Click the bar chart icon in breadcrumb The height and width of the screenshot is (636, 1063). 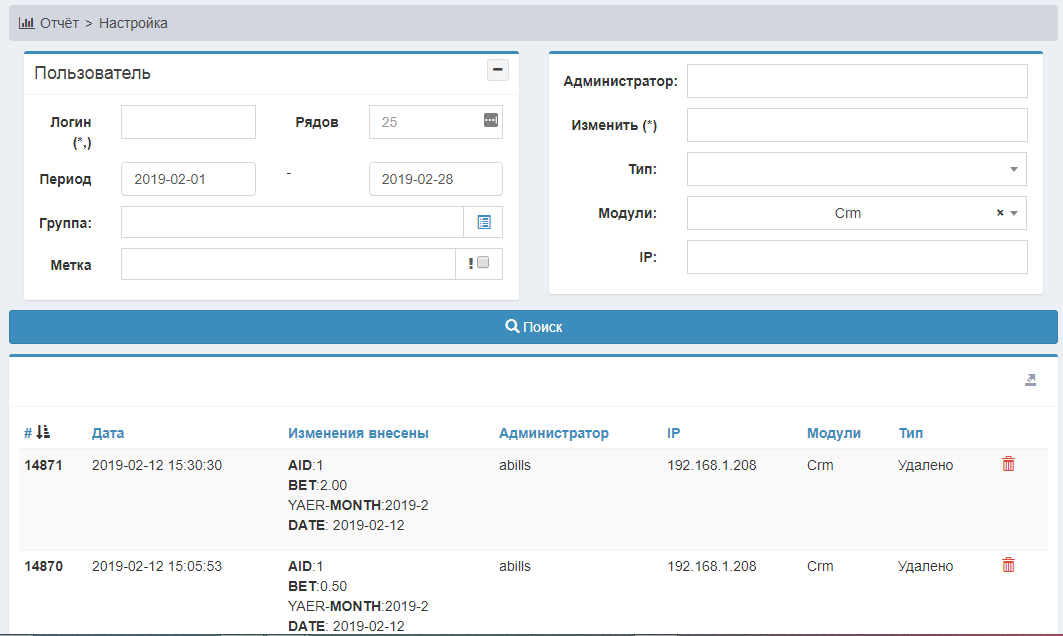pos(27,23)
